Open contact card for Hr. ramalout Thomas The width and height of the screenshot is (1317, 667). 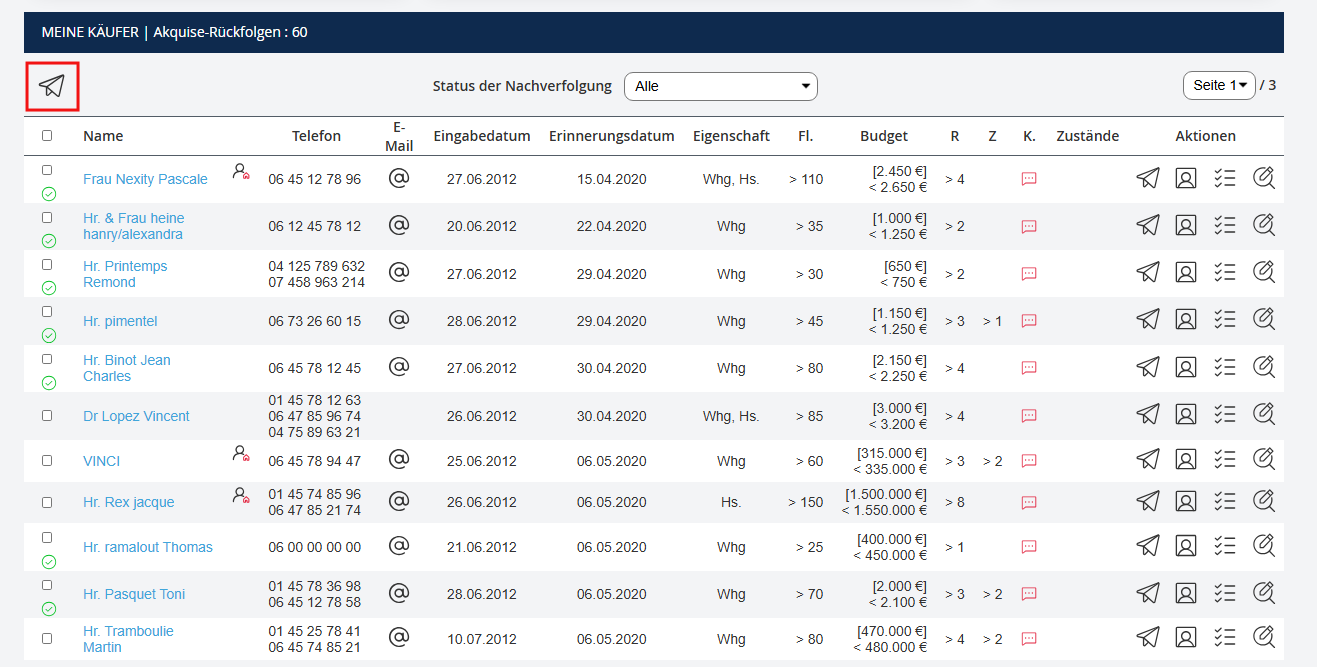pyautogui.click(x=1186, y=546)
